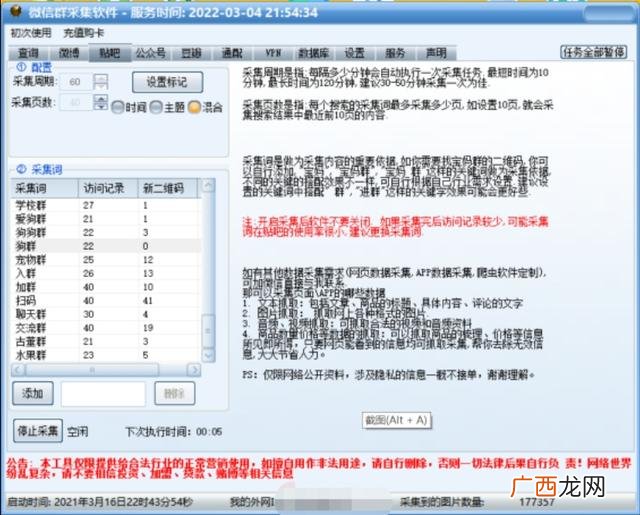Select the 入群 keyword row
Screen dimensions: 640x515
[x=106, y=273]
